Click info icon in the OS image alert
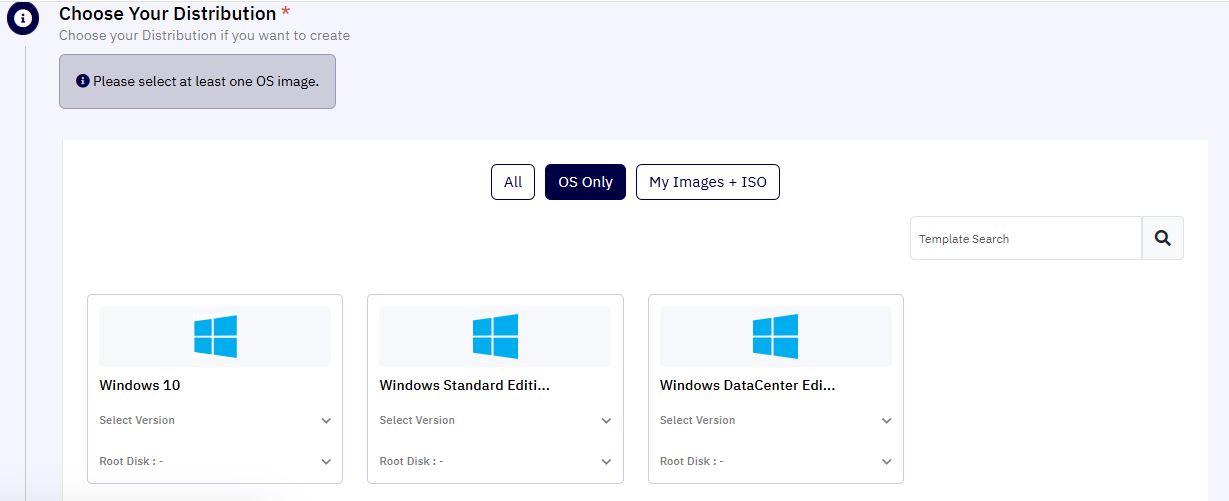This screenshot has width=1229, height=501. pyautogui.click(x=83, y=81)
